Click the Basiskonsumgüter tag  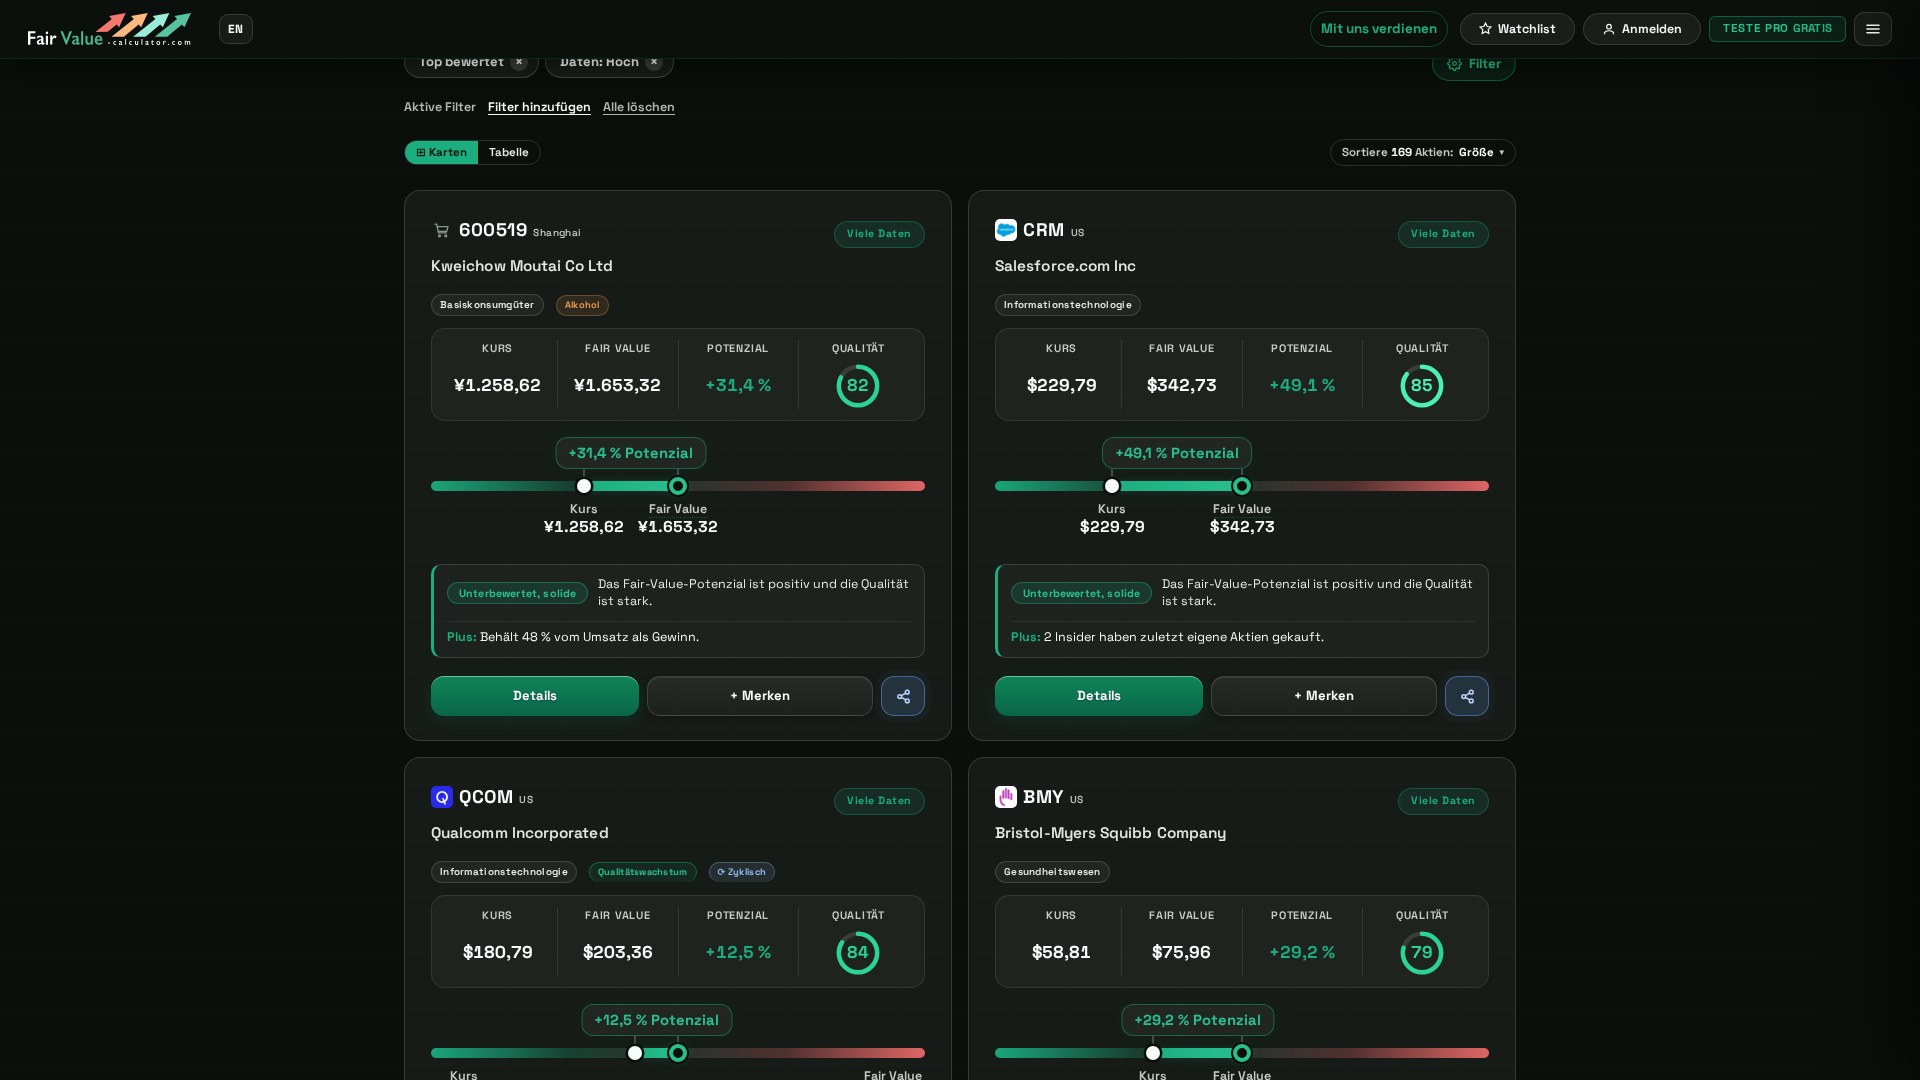click(x=487, y=305)
